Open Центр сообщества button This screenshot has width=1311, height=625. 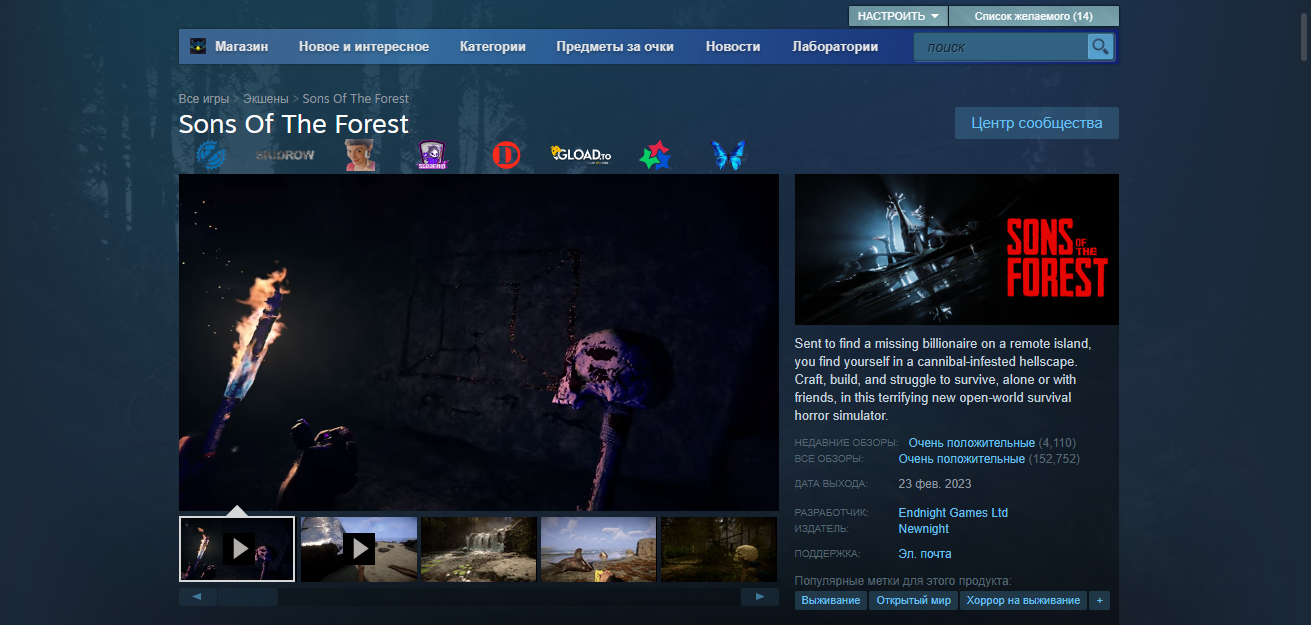1037,123
